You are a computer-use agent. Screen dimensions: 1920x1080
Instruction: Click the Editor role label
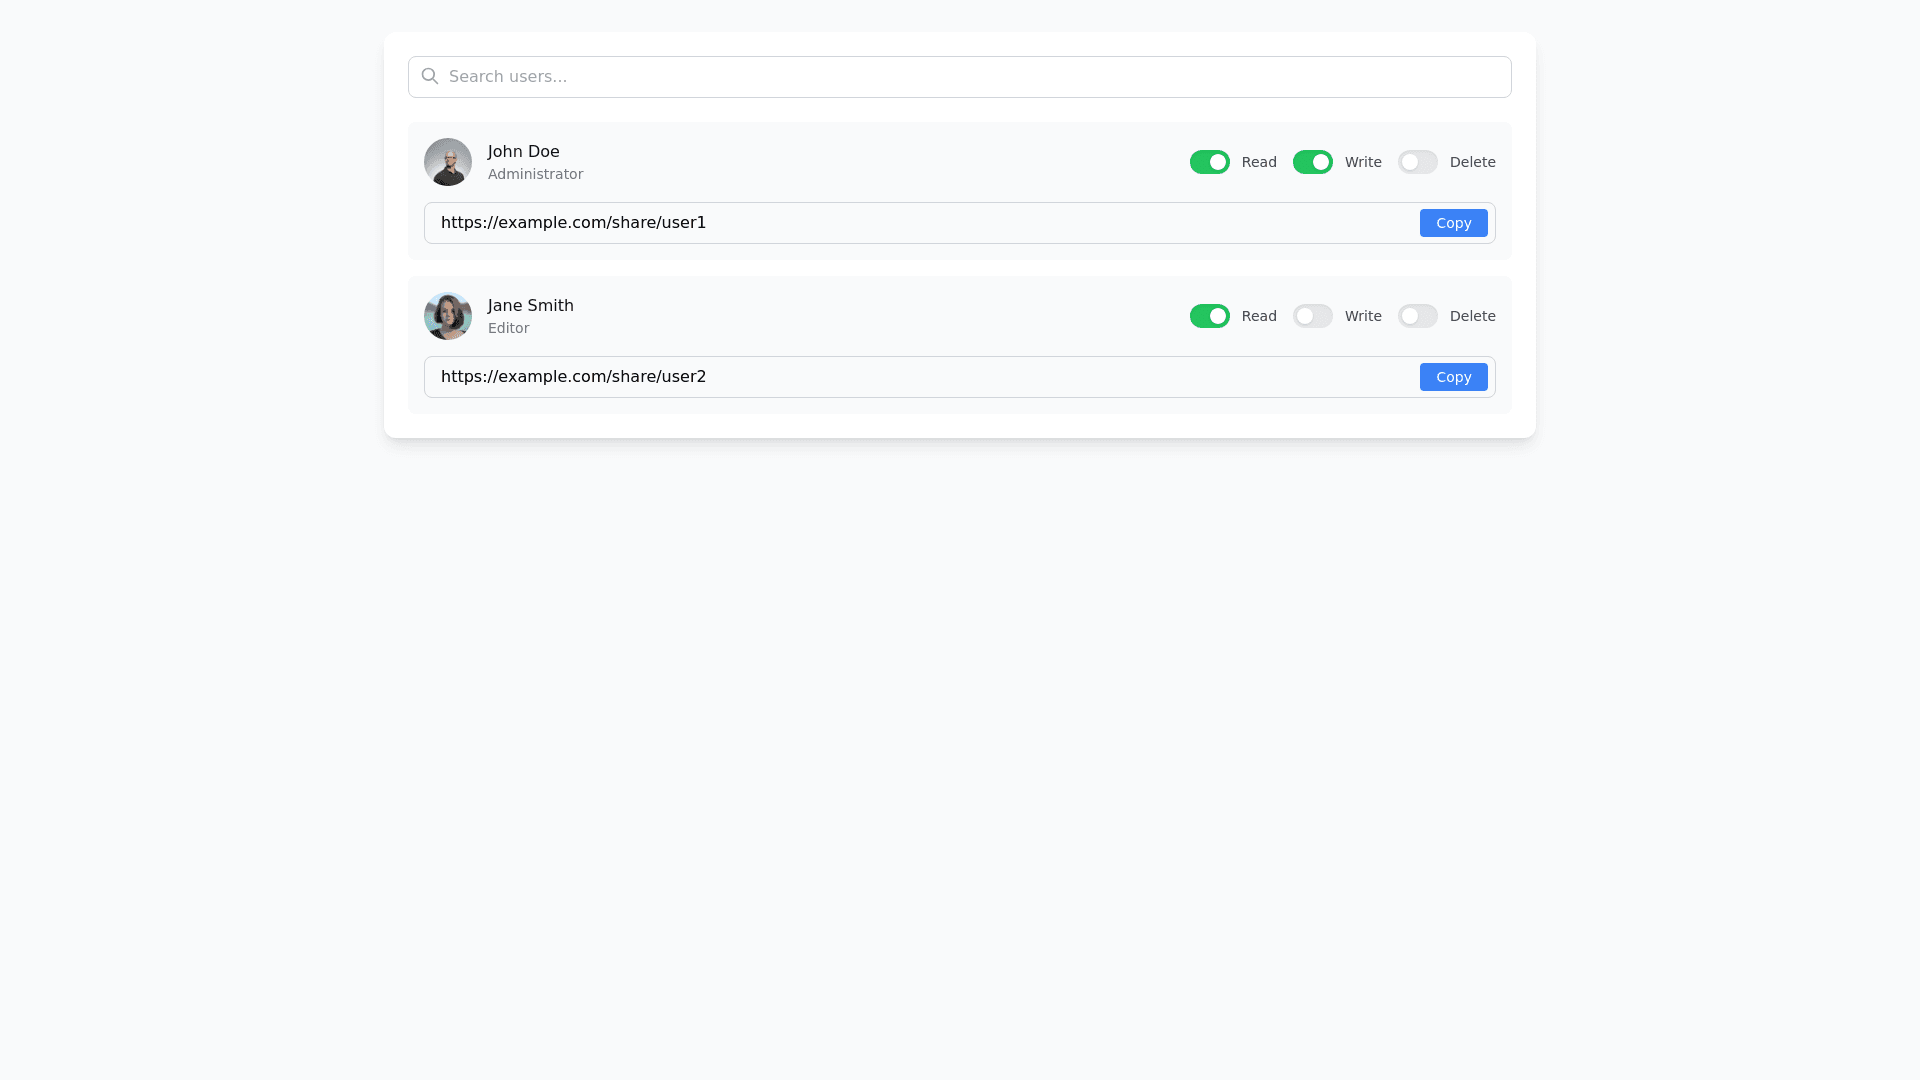tap(508, 328)
